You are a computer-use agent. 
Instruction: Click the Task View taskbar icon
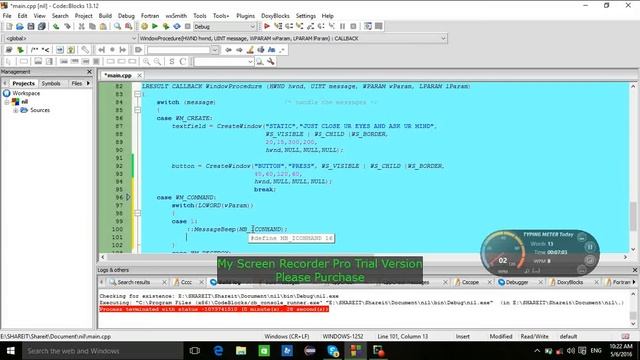click(195, 351)
